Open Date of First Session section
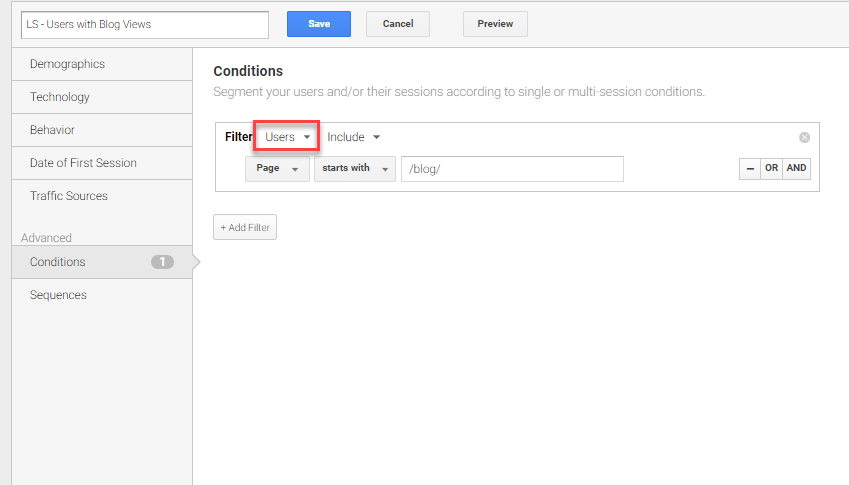This screenshot has width=849, height=485. point(83,163)
